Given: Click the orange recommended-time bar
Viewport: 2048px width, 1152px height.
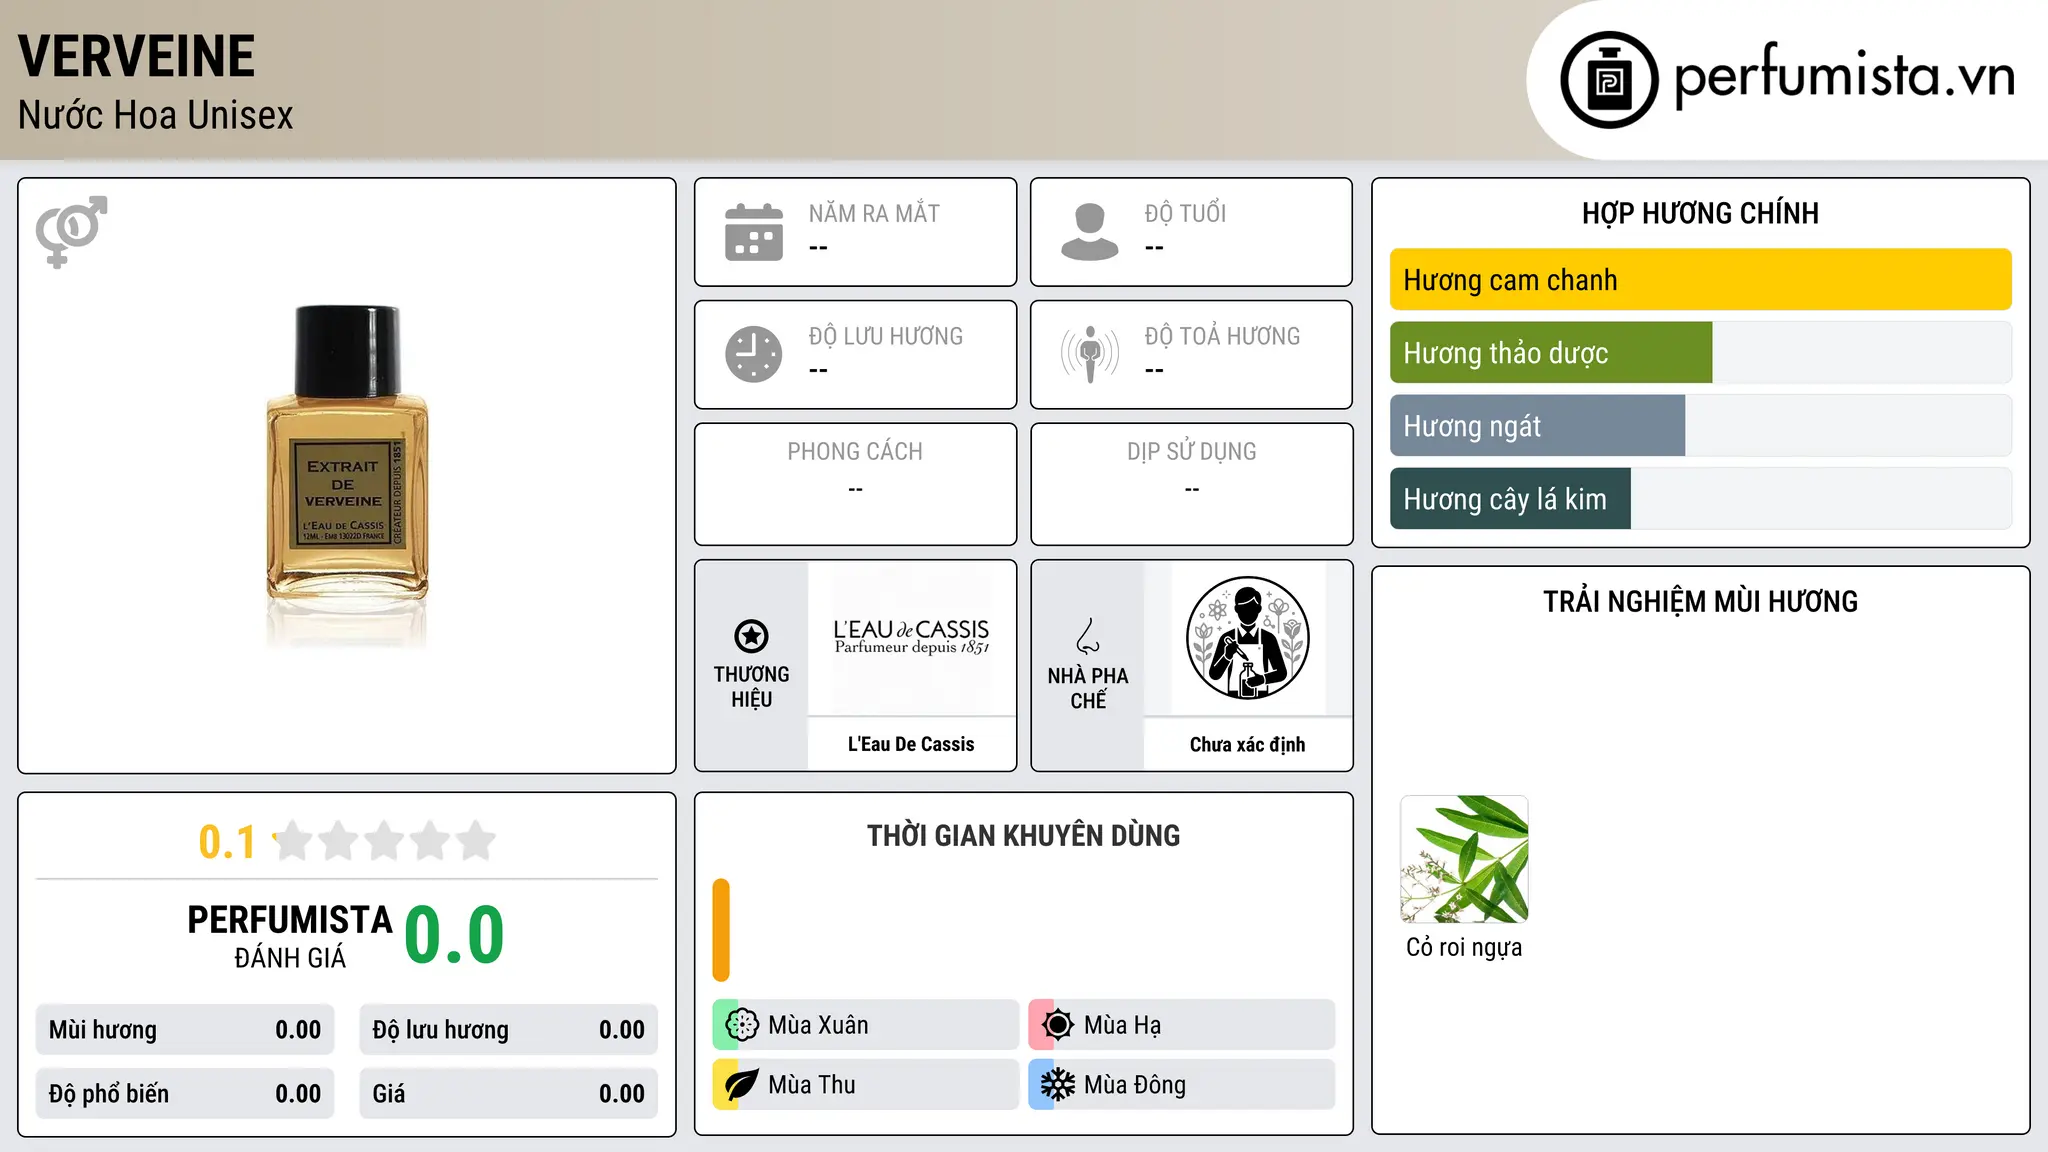Looking at the screenshot, I should [x=721, y=930].
